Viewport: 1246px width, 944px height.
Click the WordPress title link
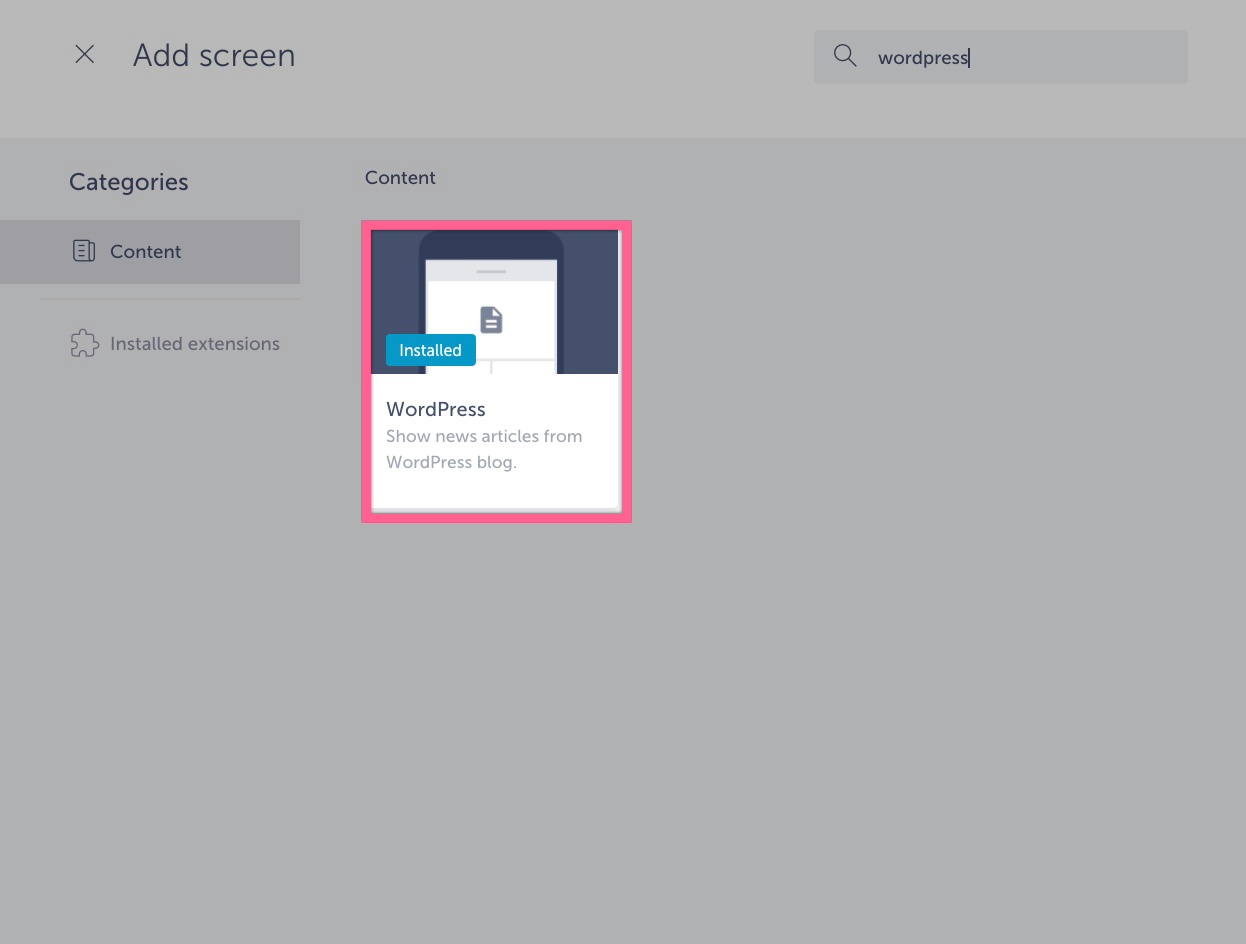pos(435,409)
